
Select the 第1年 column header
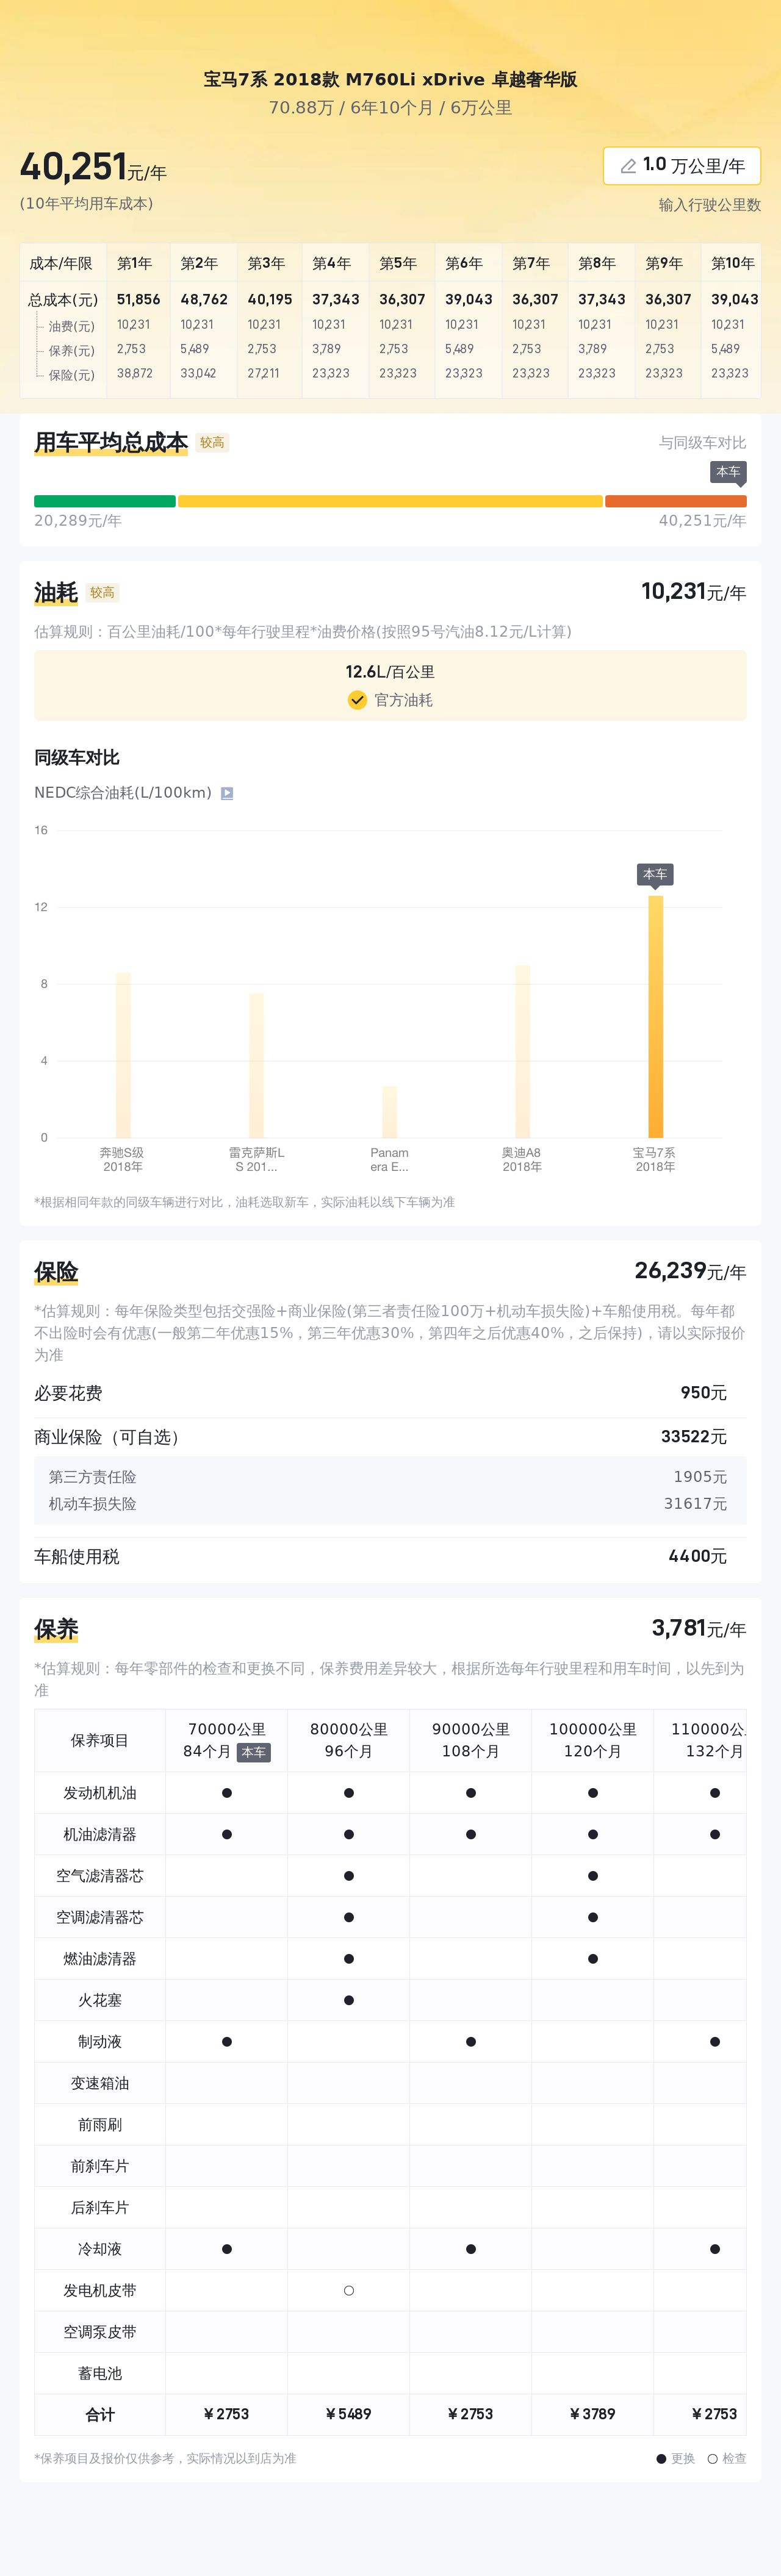pyautogui.click(x=134, y=263)
